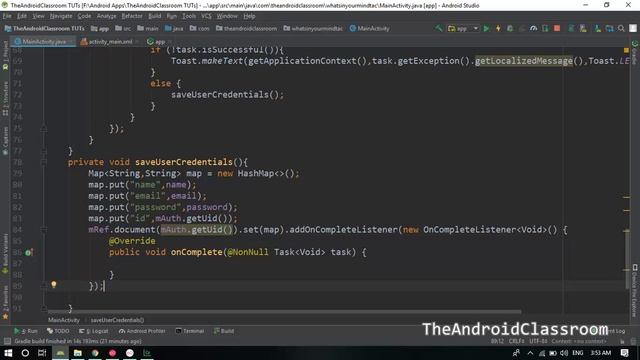Switch to the app editor tab
640x360 pixels.
point(159,42)
